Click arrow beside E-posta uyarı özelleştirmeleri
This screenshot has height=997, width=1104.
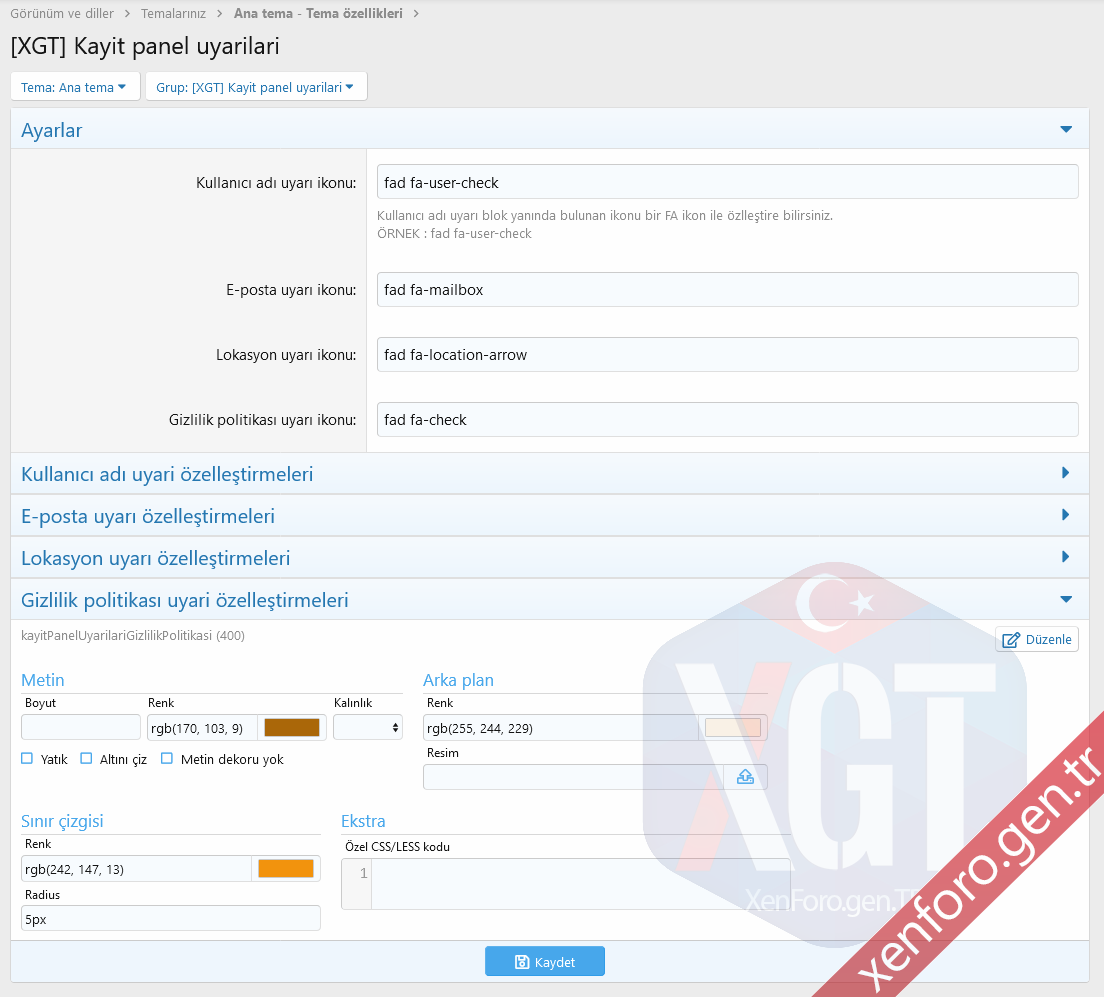tap(1066, 515)
